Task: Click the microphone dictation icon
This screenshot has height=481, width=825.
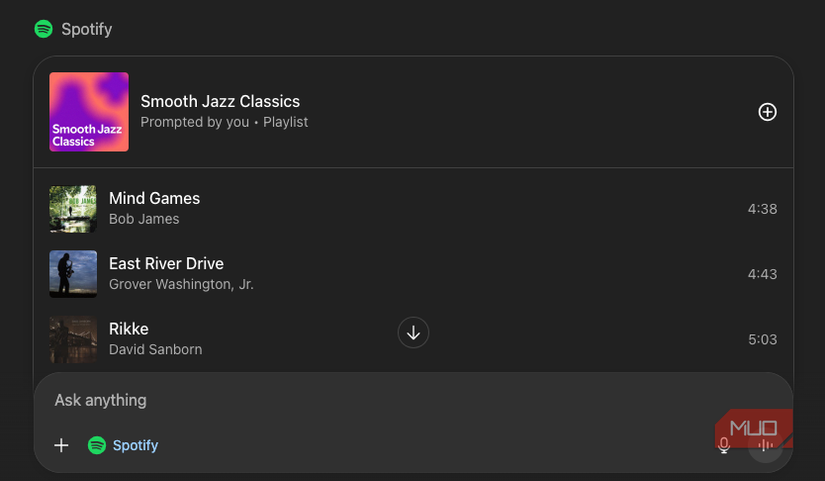Action: pos(724,446)
